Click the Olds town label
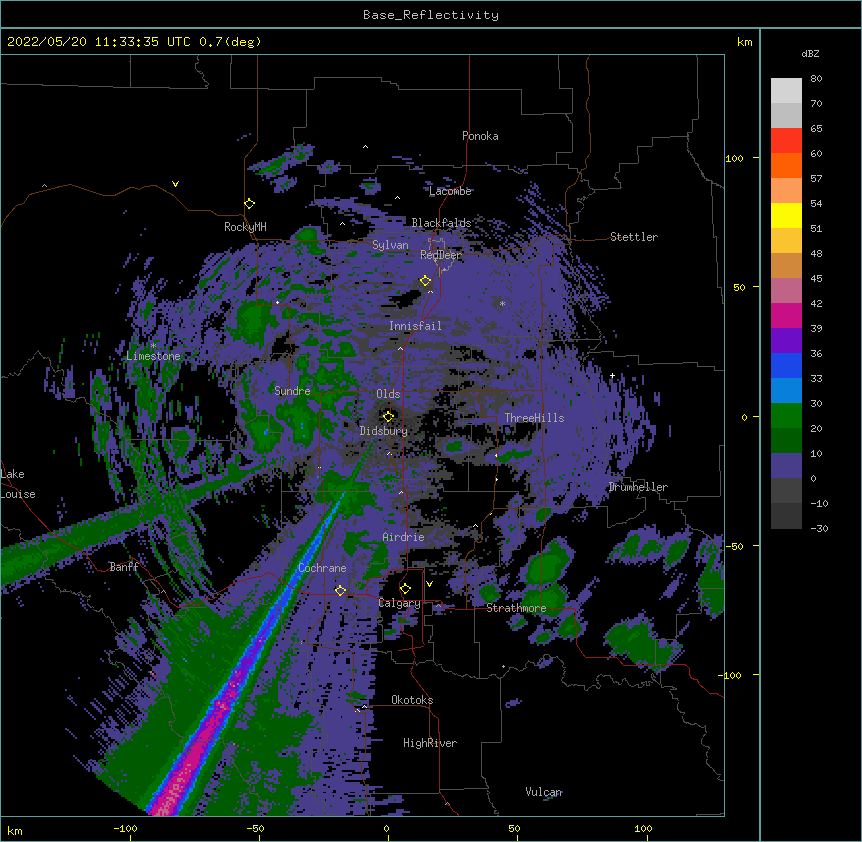Viewport: 862px width, 842px height. pyautogui.click(x=388, y=394)
